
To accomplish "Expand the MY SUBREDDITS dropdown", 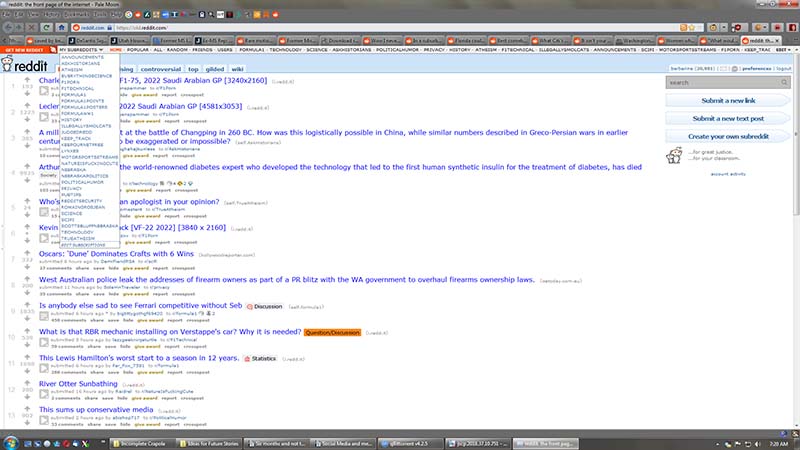I will (x=81, y=50).
